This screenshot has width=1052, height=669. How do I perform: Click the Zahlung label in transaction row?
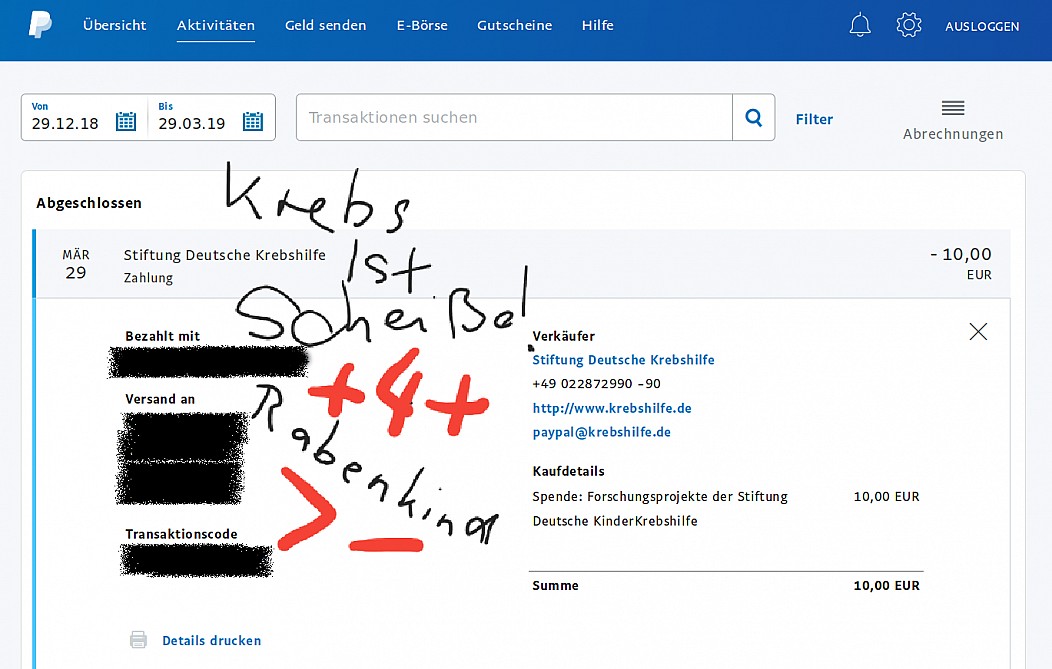(x=148, y=278)
